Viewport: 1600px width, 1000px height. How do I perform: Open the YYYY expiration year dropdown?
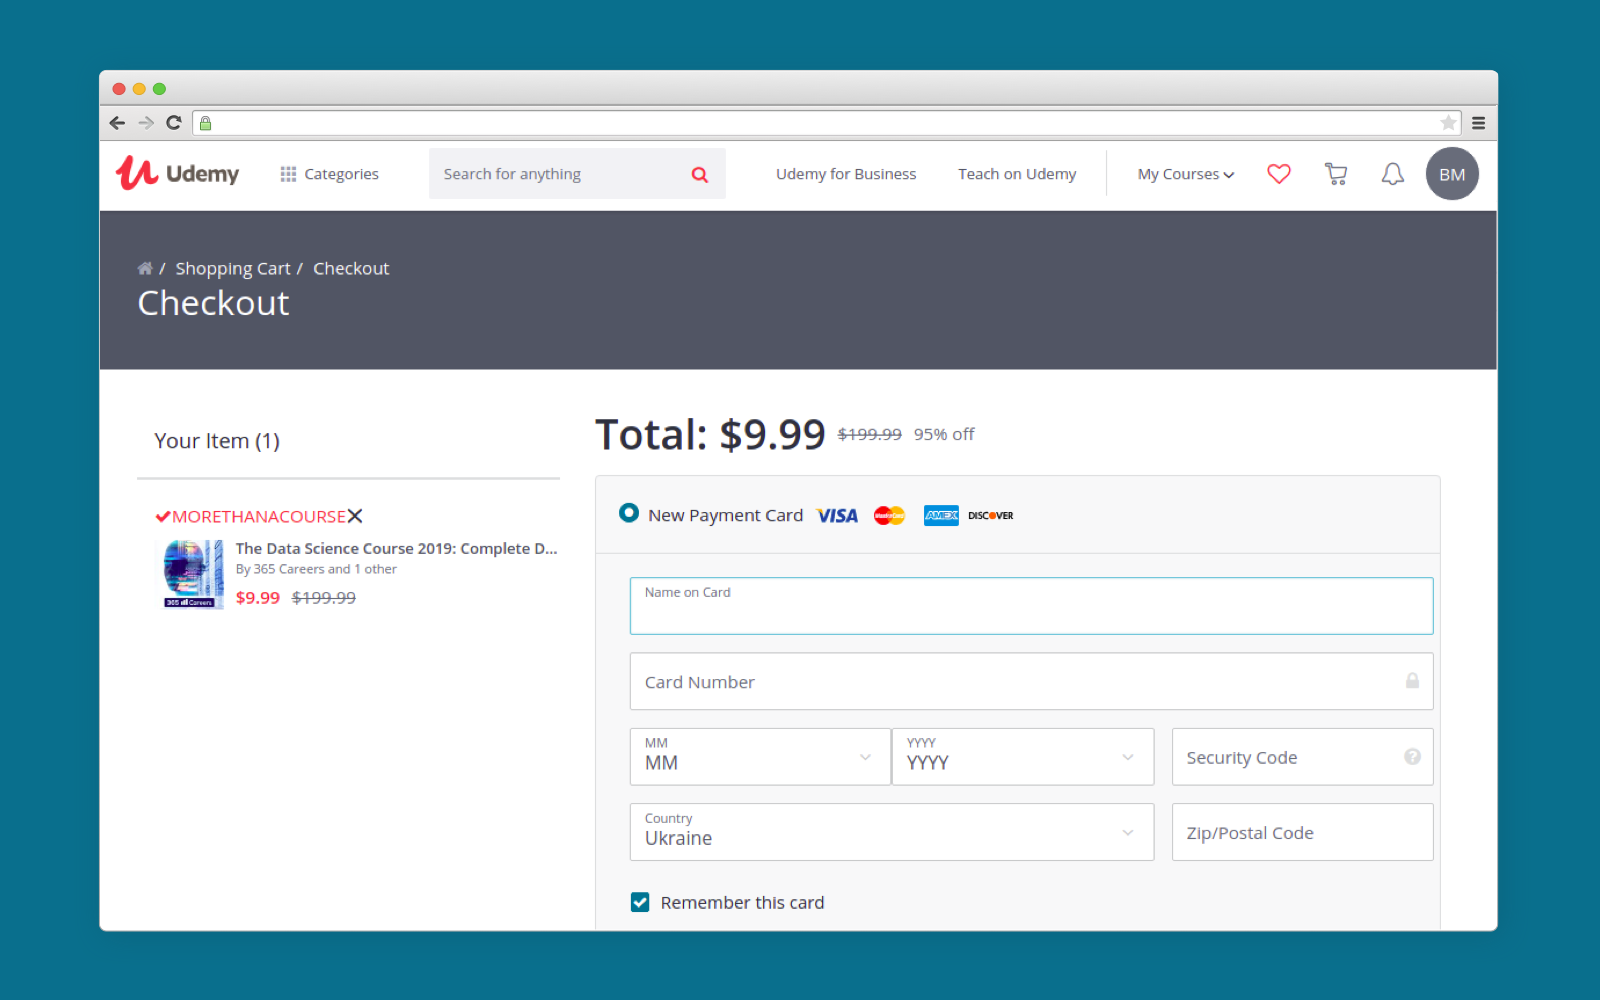(x=1023, y=757)
